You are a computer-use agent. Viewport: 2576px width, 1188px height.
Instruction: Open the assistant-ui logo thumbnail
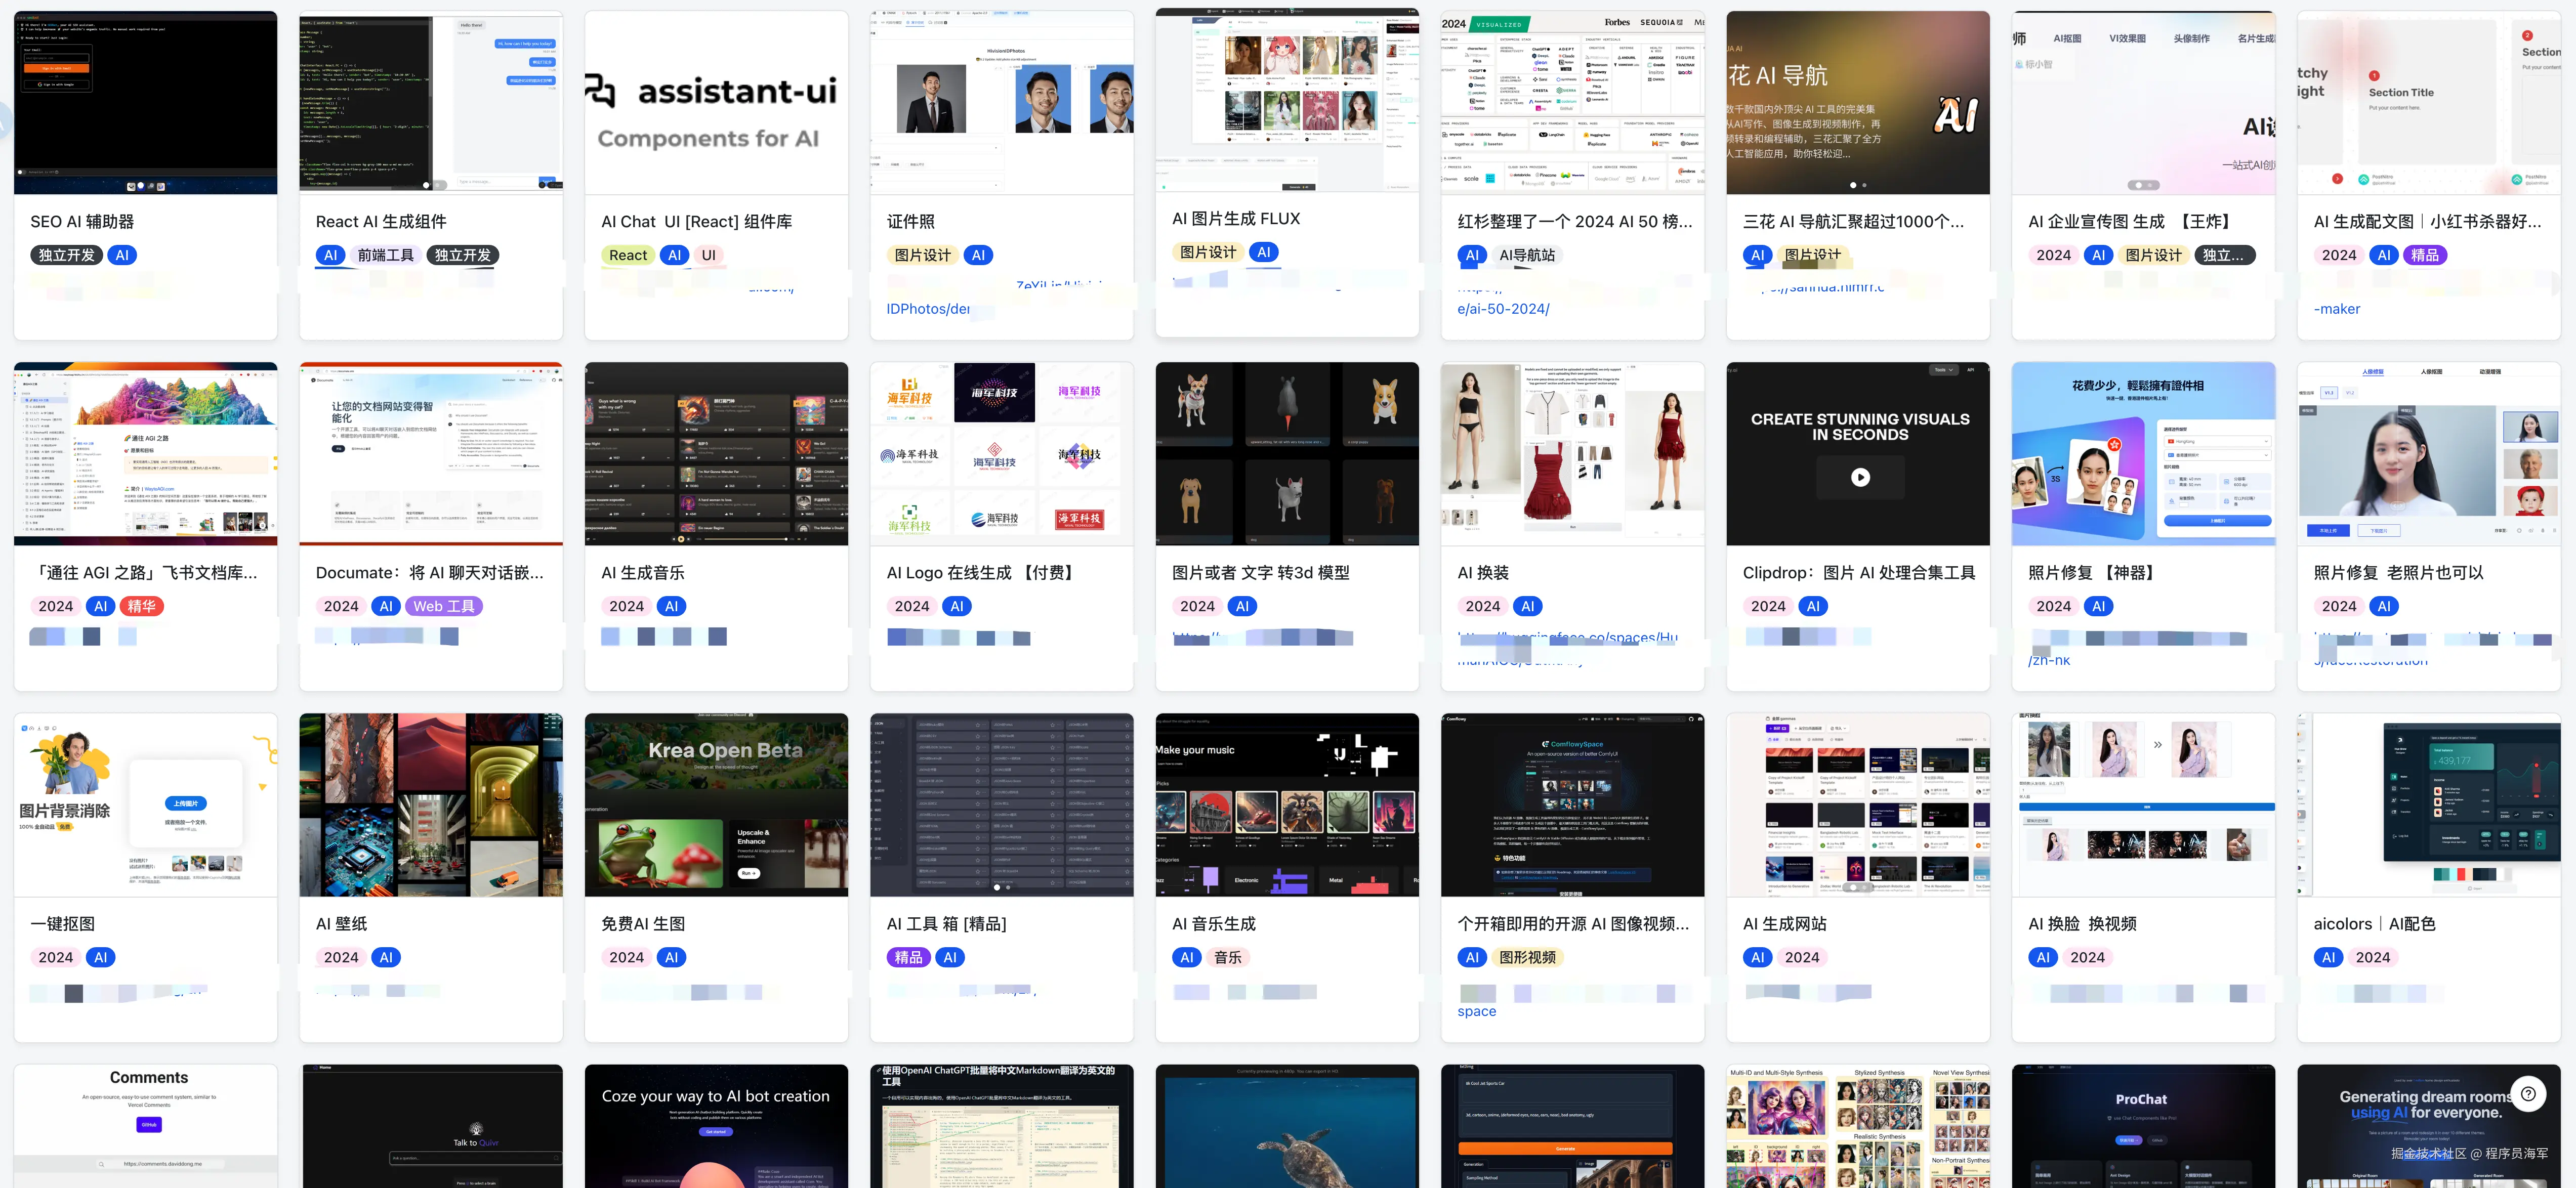[x=716, y=103]
